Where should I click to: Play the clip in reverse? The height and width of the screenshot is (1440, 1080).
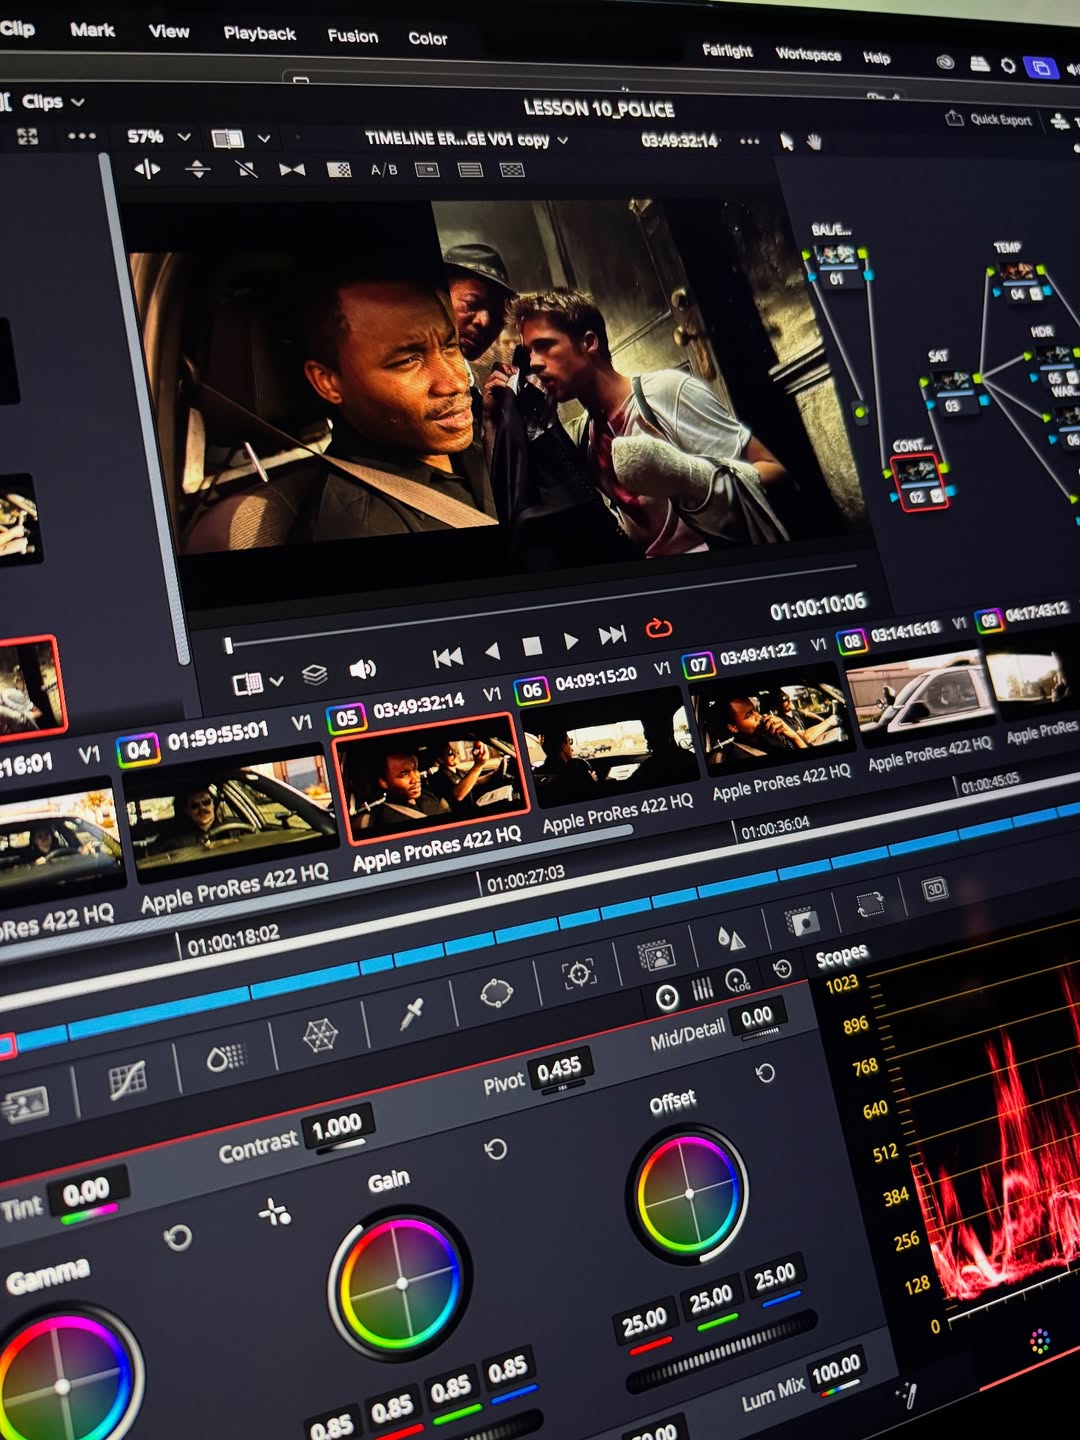coord(492,651)
